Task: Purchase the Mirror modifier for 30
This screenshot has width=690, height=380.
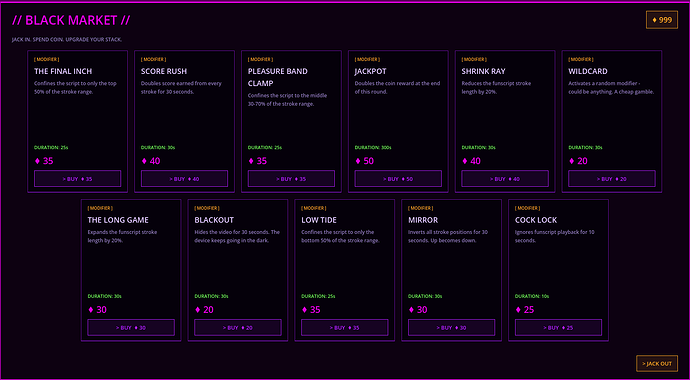Action: [451, 327]
